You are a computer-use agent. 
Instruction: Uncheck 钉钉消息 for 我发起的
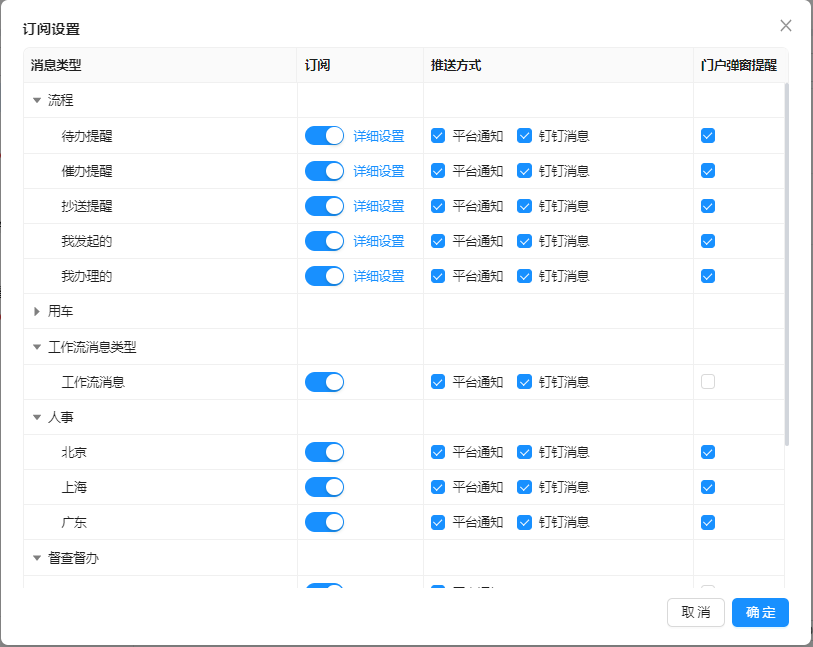(x=524, y=241)
